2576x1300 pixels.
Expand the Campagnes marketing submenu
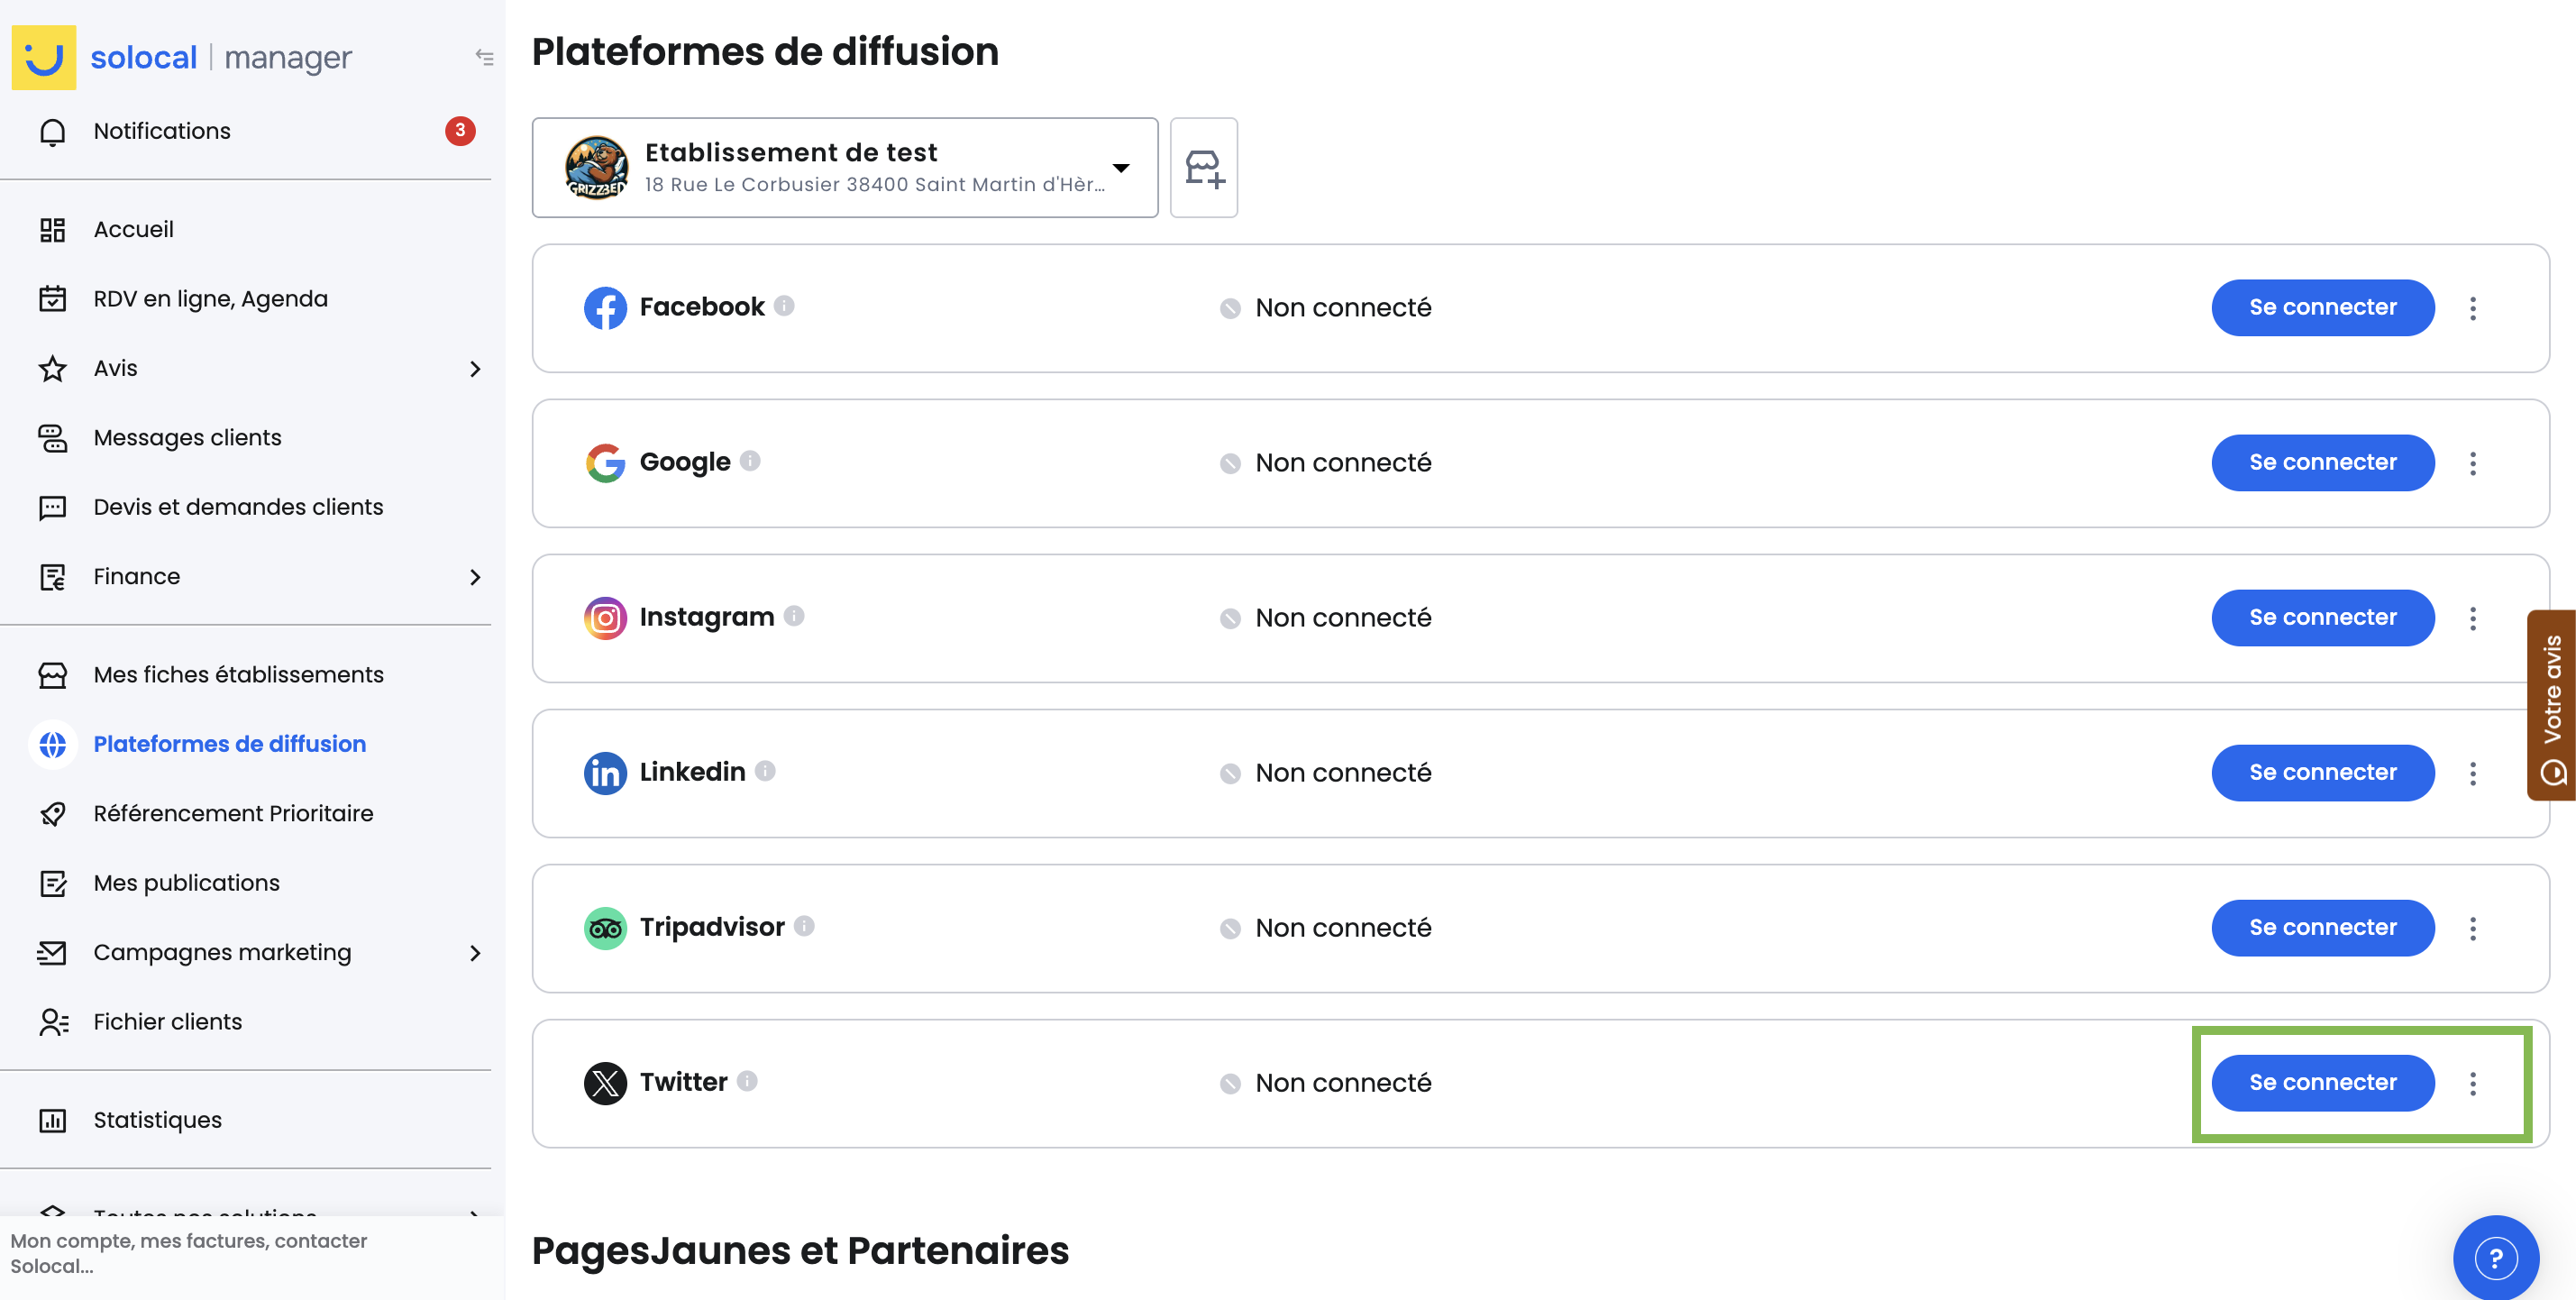[x=475, y=953]
